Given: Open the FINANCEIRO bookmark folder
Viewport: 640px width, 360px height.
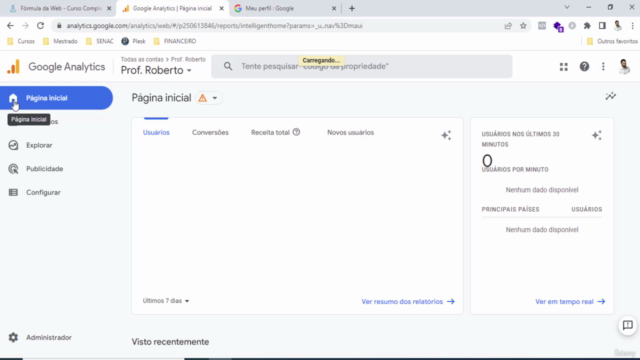Looking at the screenshot, I should click(x=175, y=41).
